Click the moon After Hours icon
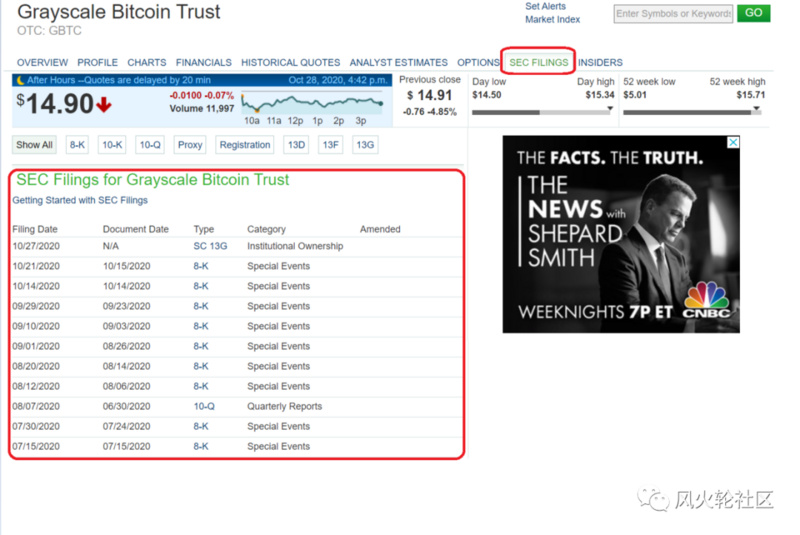 [x=19, y=80]
